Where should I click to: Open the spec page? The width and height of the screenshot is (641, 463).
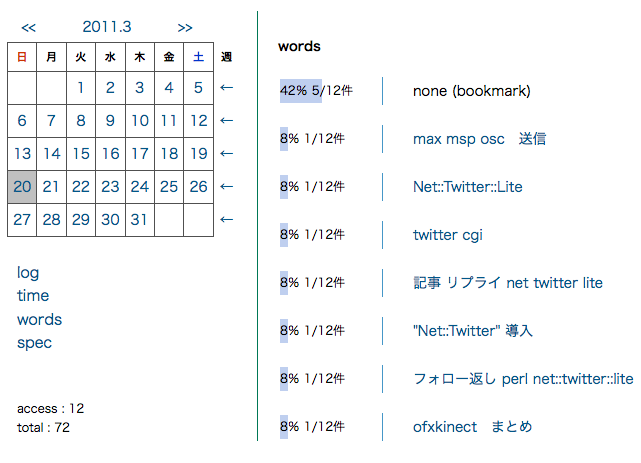click(34, 343)
